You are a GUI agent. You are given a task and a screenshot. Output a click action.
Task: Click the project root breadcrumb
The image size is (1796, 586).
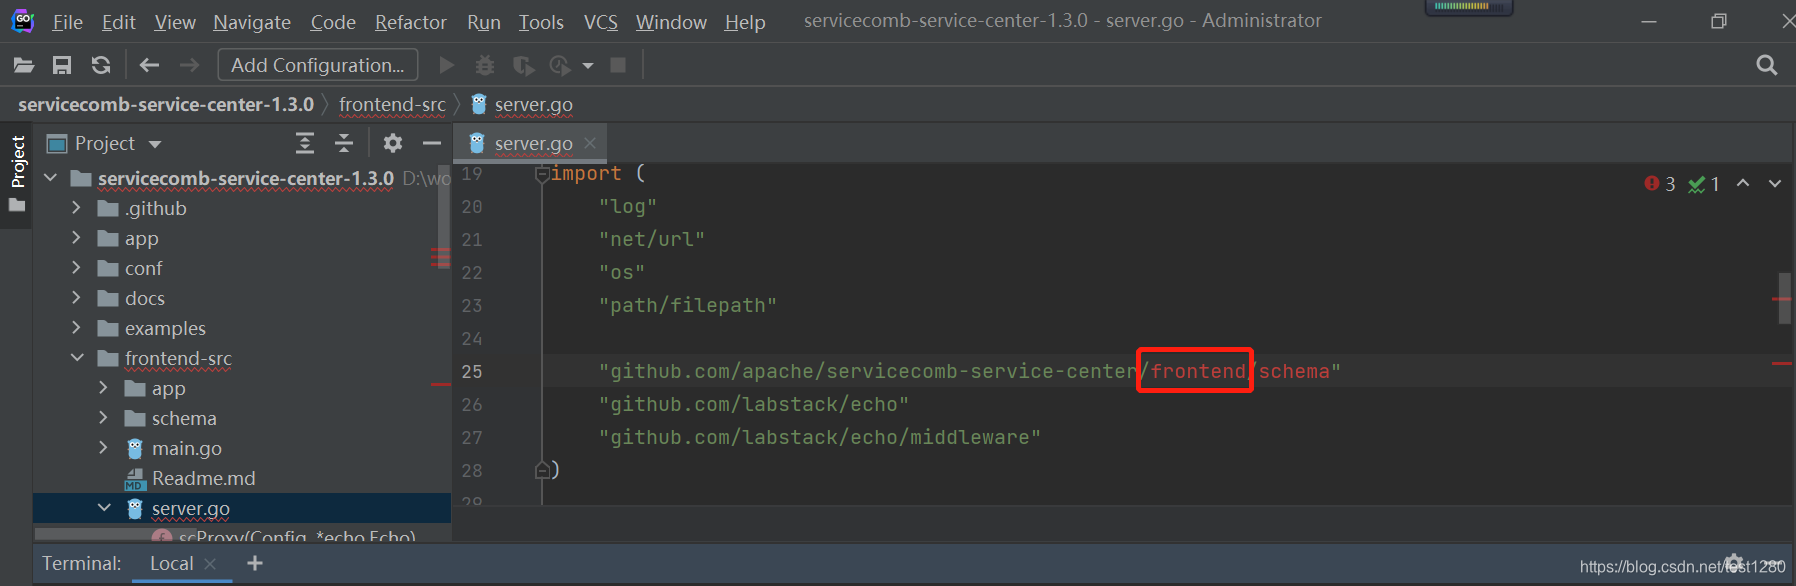pos(166,104)
